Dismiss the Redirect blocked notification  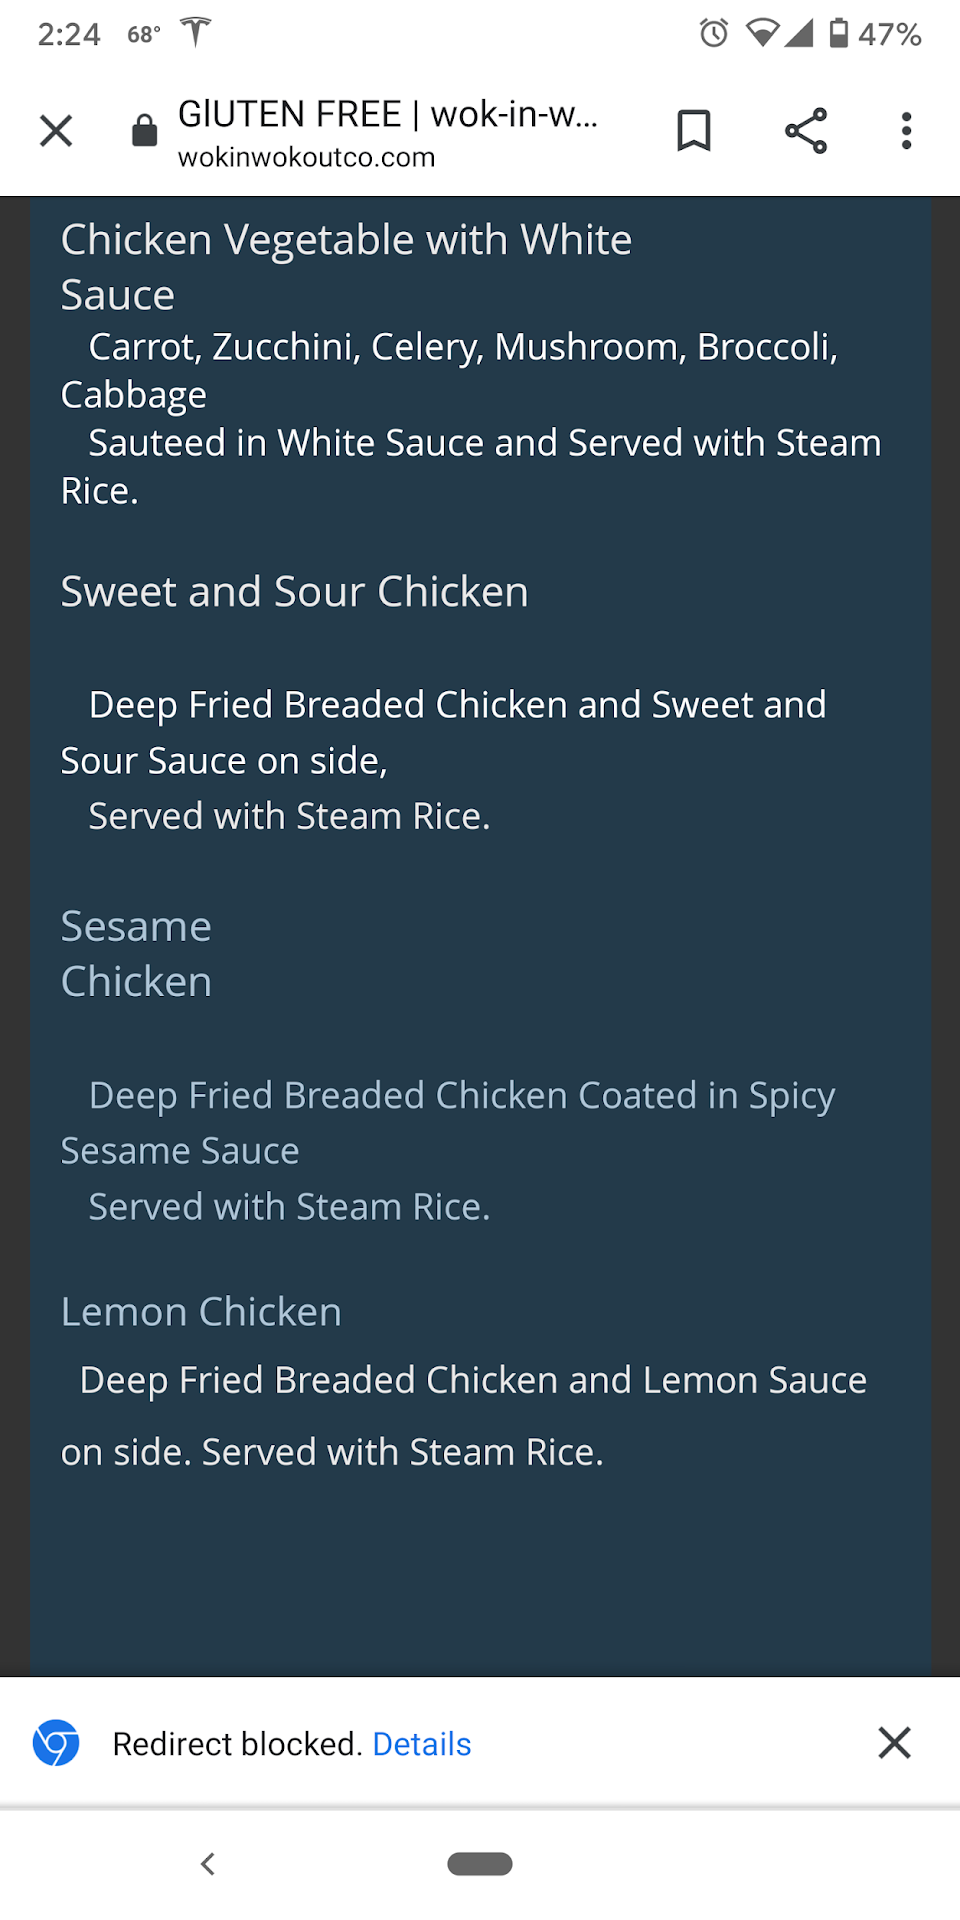894,1743
